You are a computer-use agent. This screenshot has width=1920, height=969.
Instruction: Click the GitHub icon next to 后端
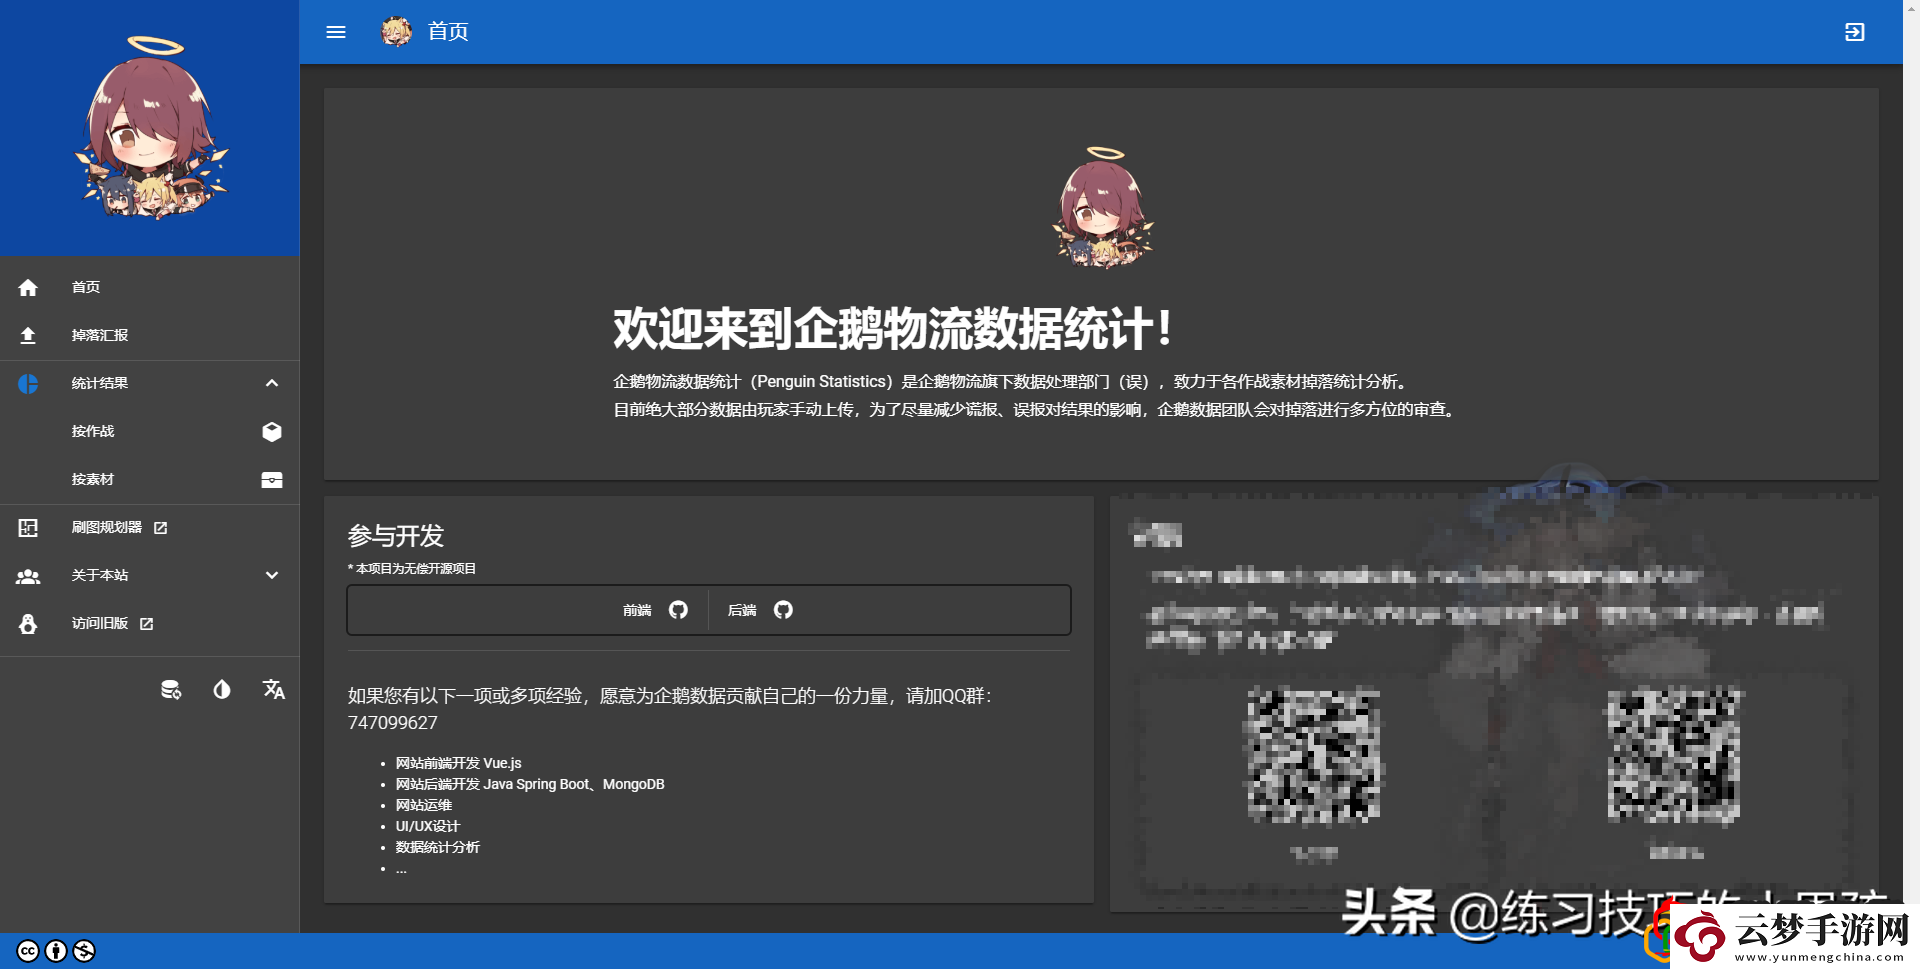(783, 610)
